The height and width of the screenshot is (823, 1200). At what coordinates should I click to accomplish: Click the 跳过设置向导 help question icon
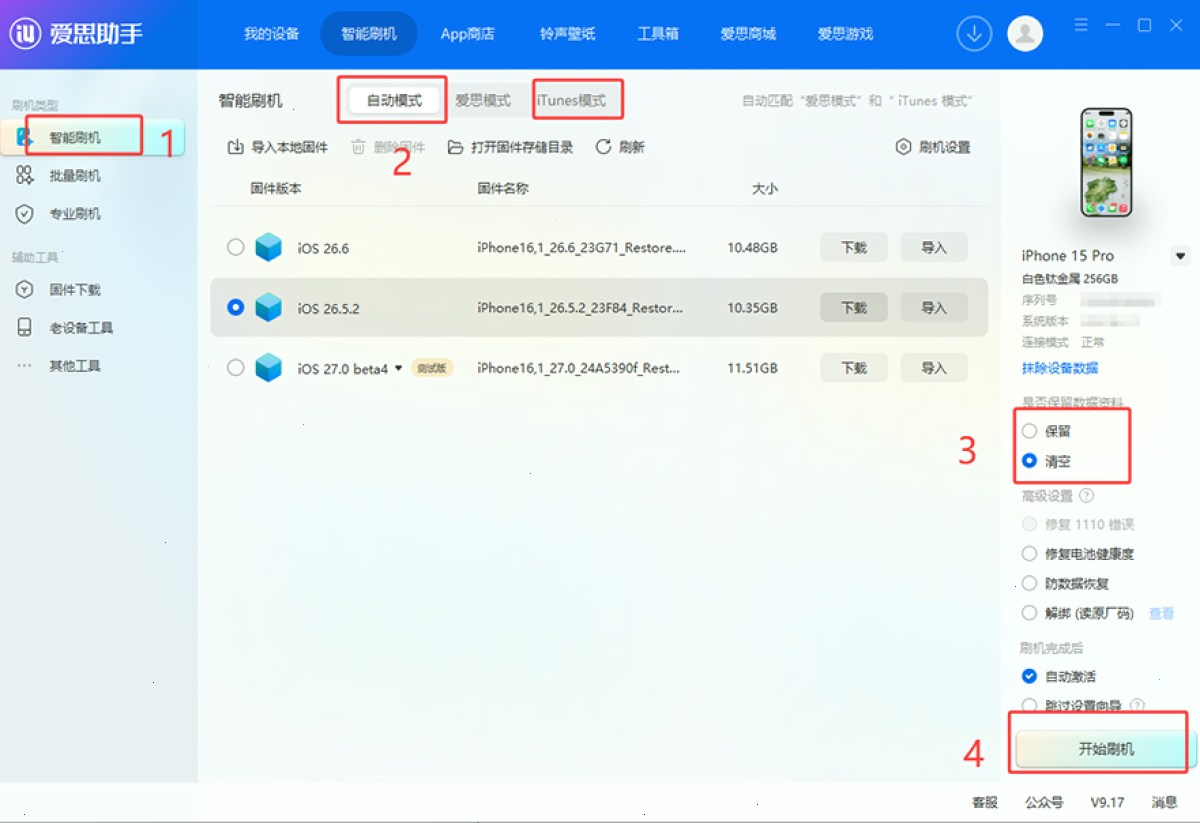click(1137, 705)
